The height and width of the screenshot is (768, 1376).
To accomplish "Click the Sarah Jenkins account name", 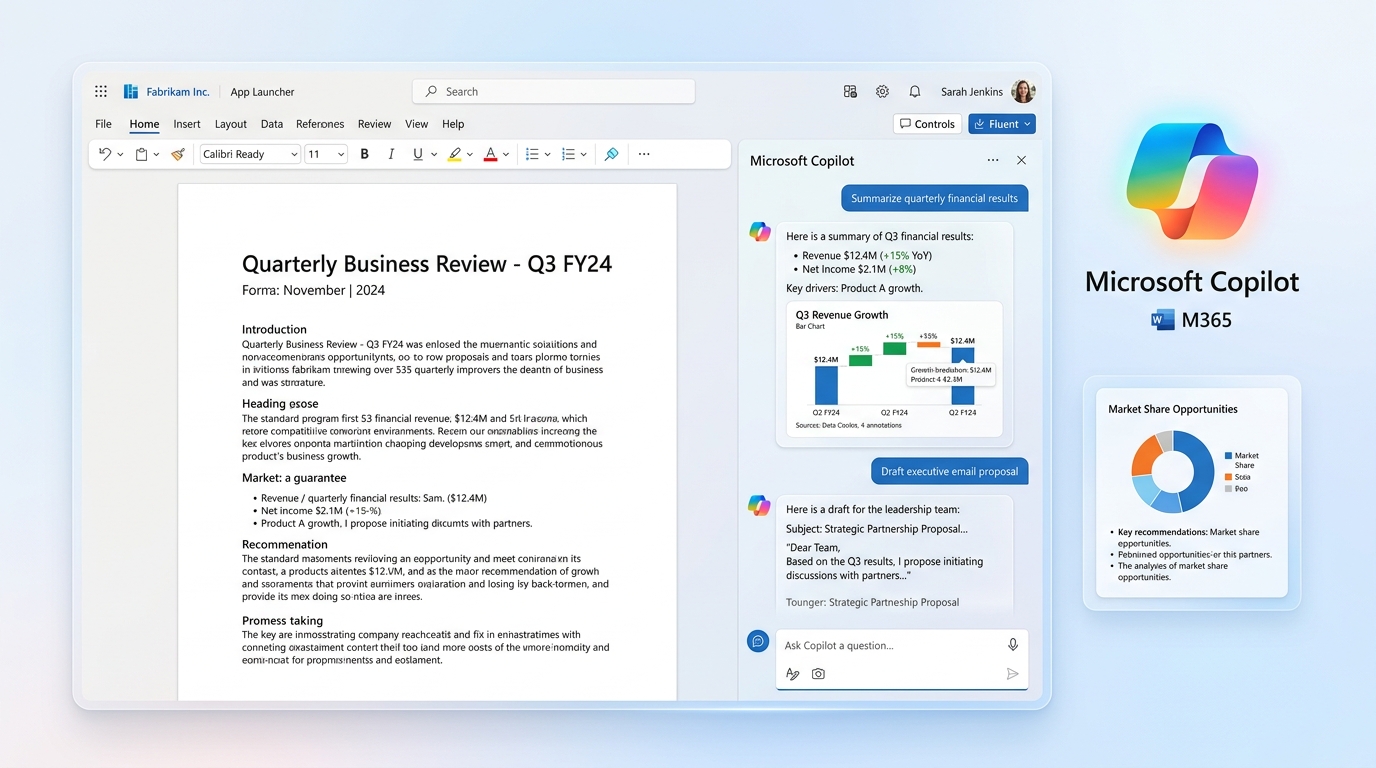I will point(972,92).
